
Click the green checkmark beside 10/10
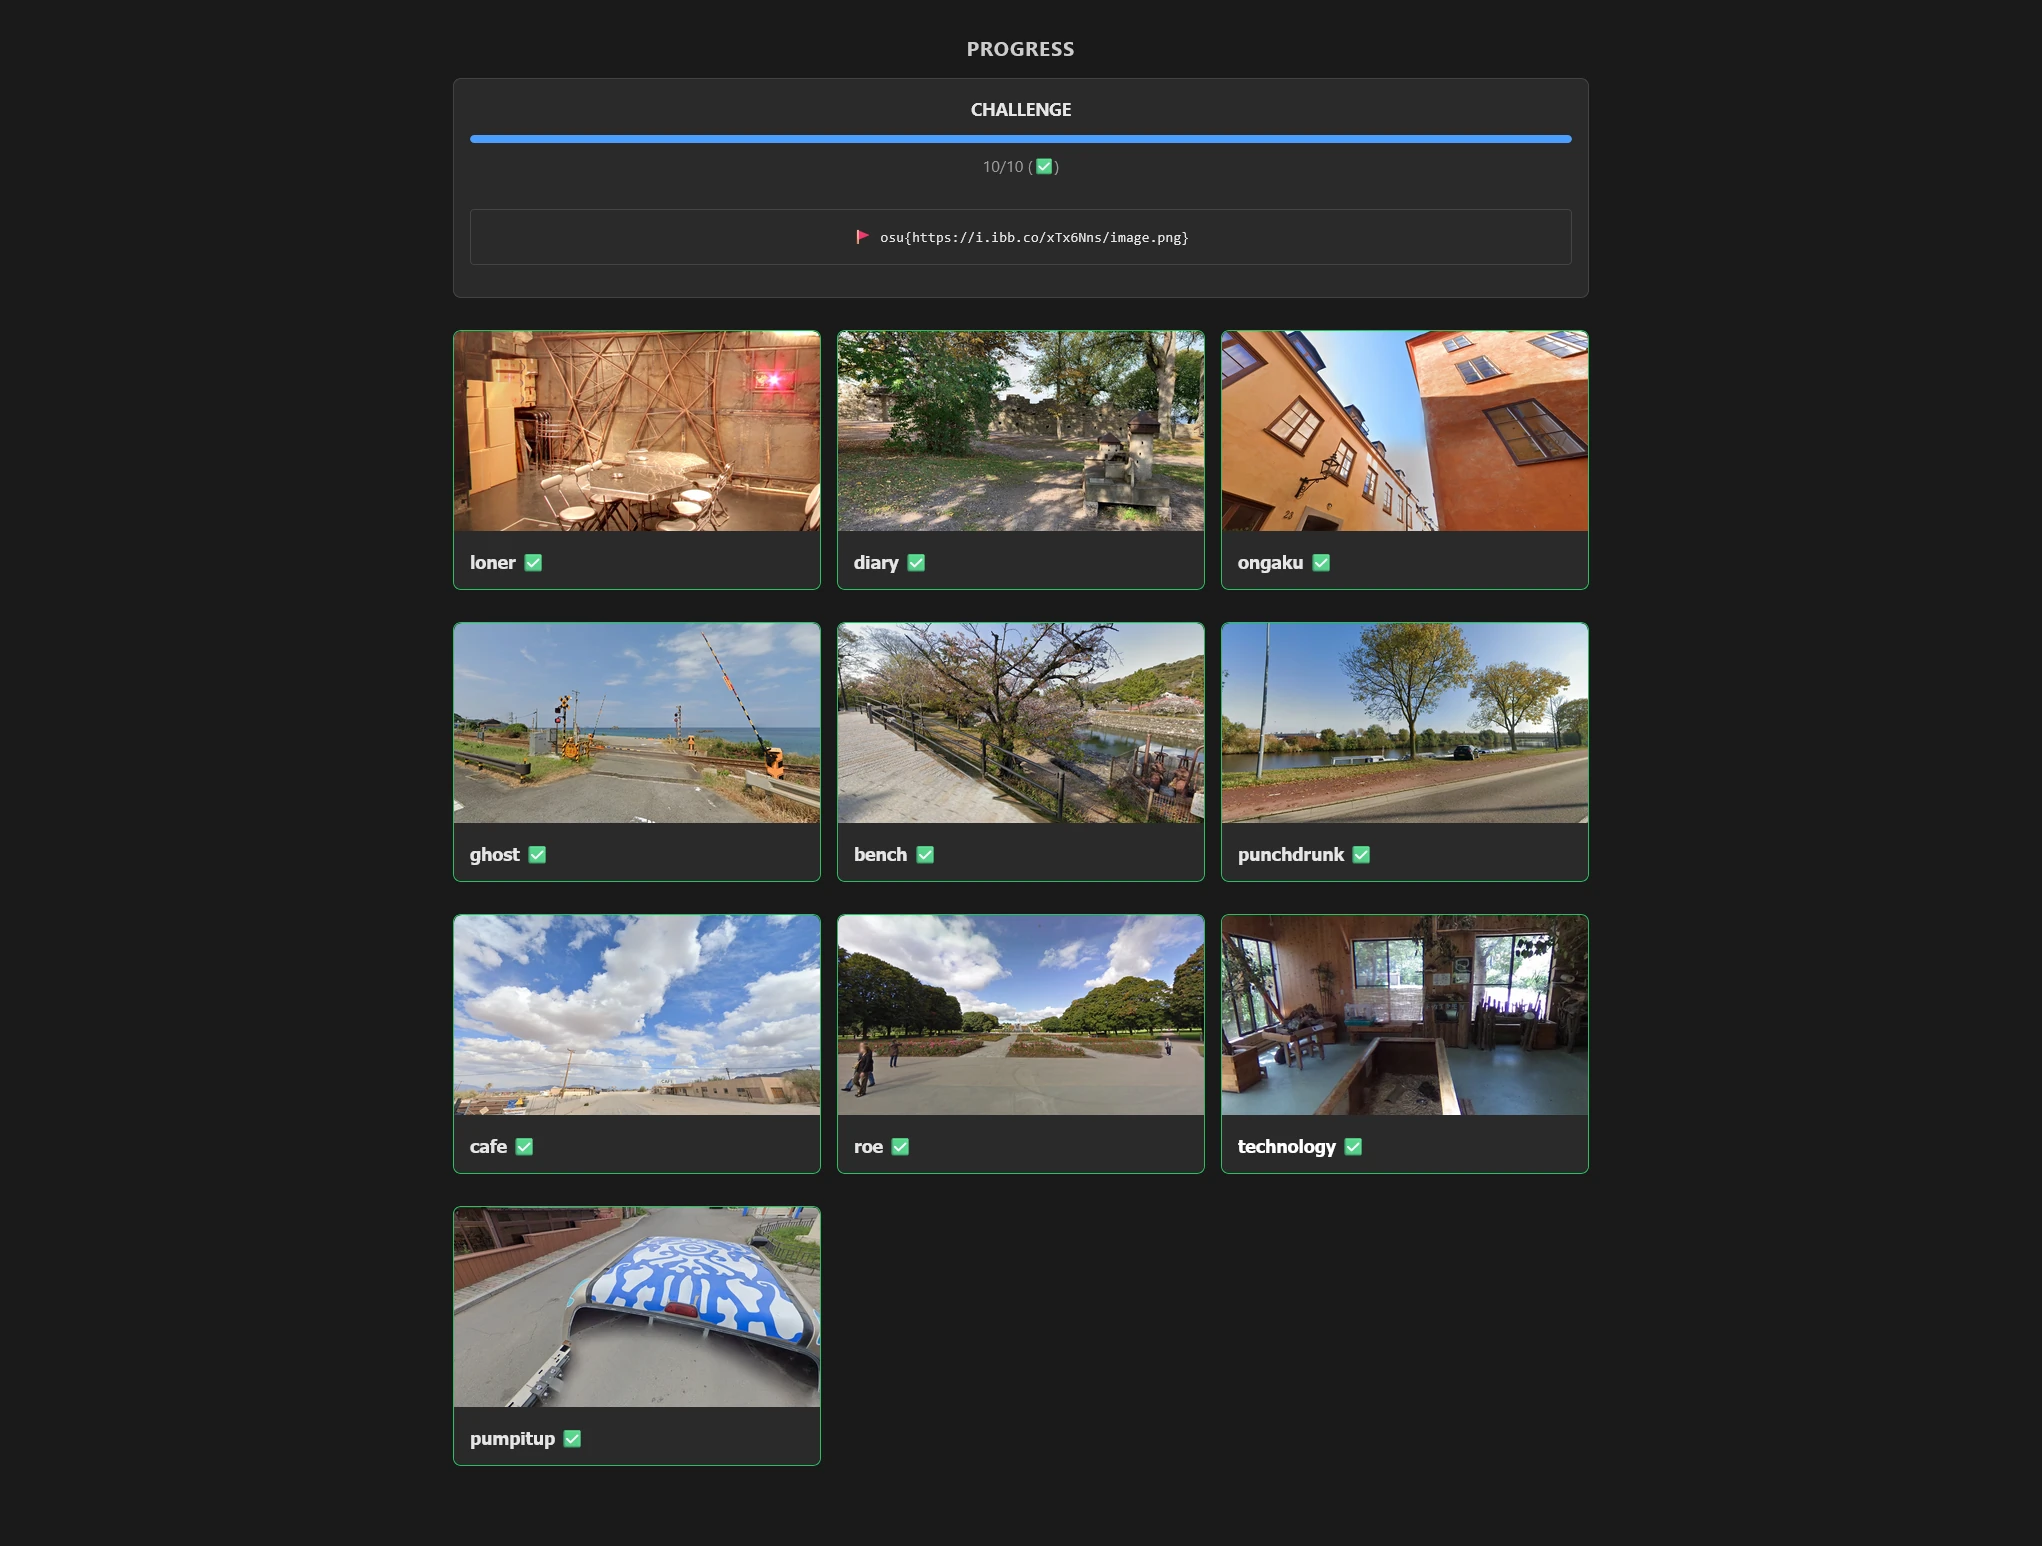coord(1044,167)
